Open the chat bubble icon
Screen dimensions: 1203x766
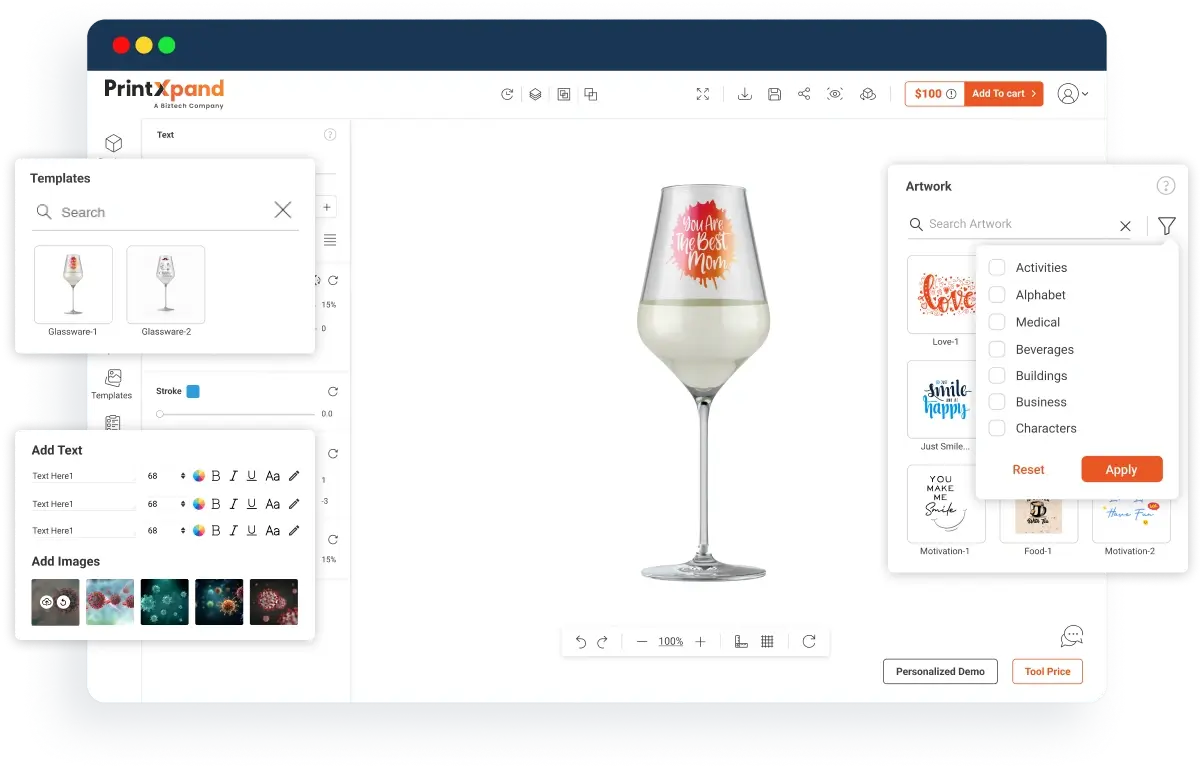coord(1072,636)
